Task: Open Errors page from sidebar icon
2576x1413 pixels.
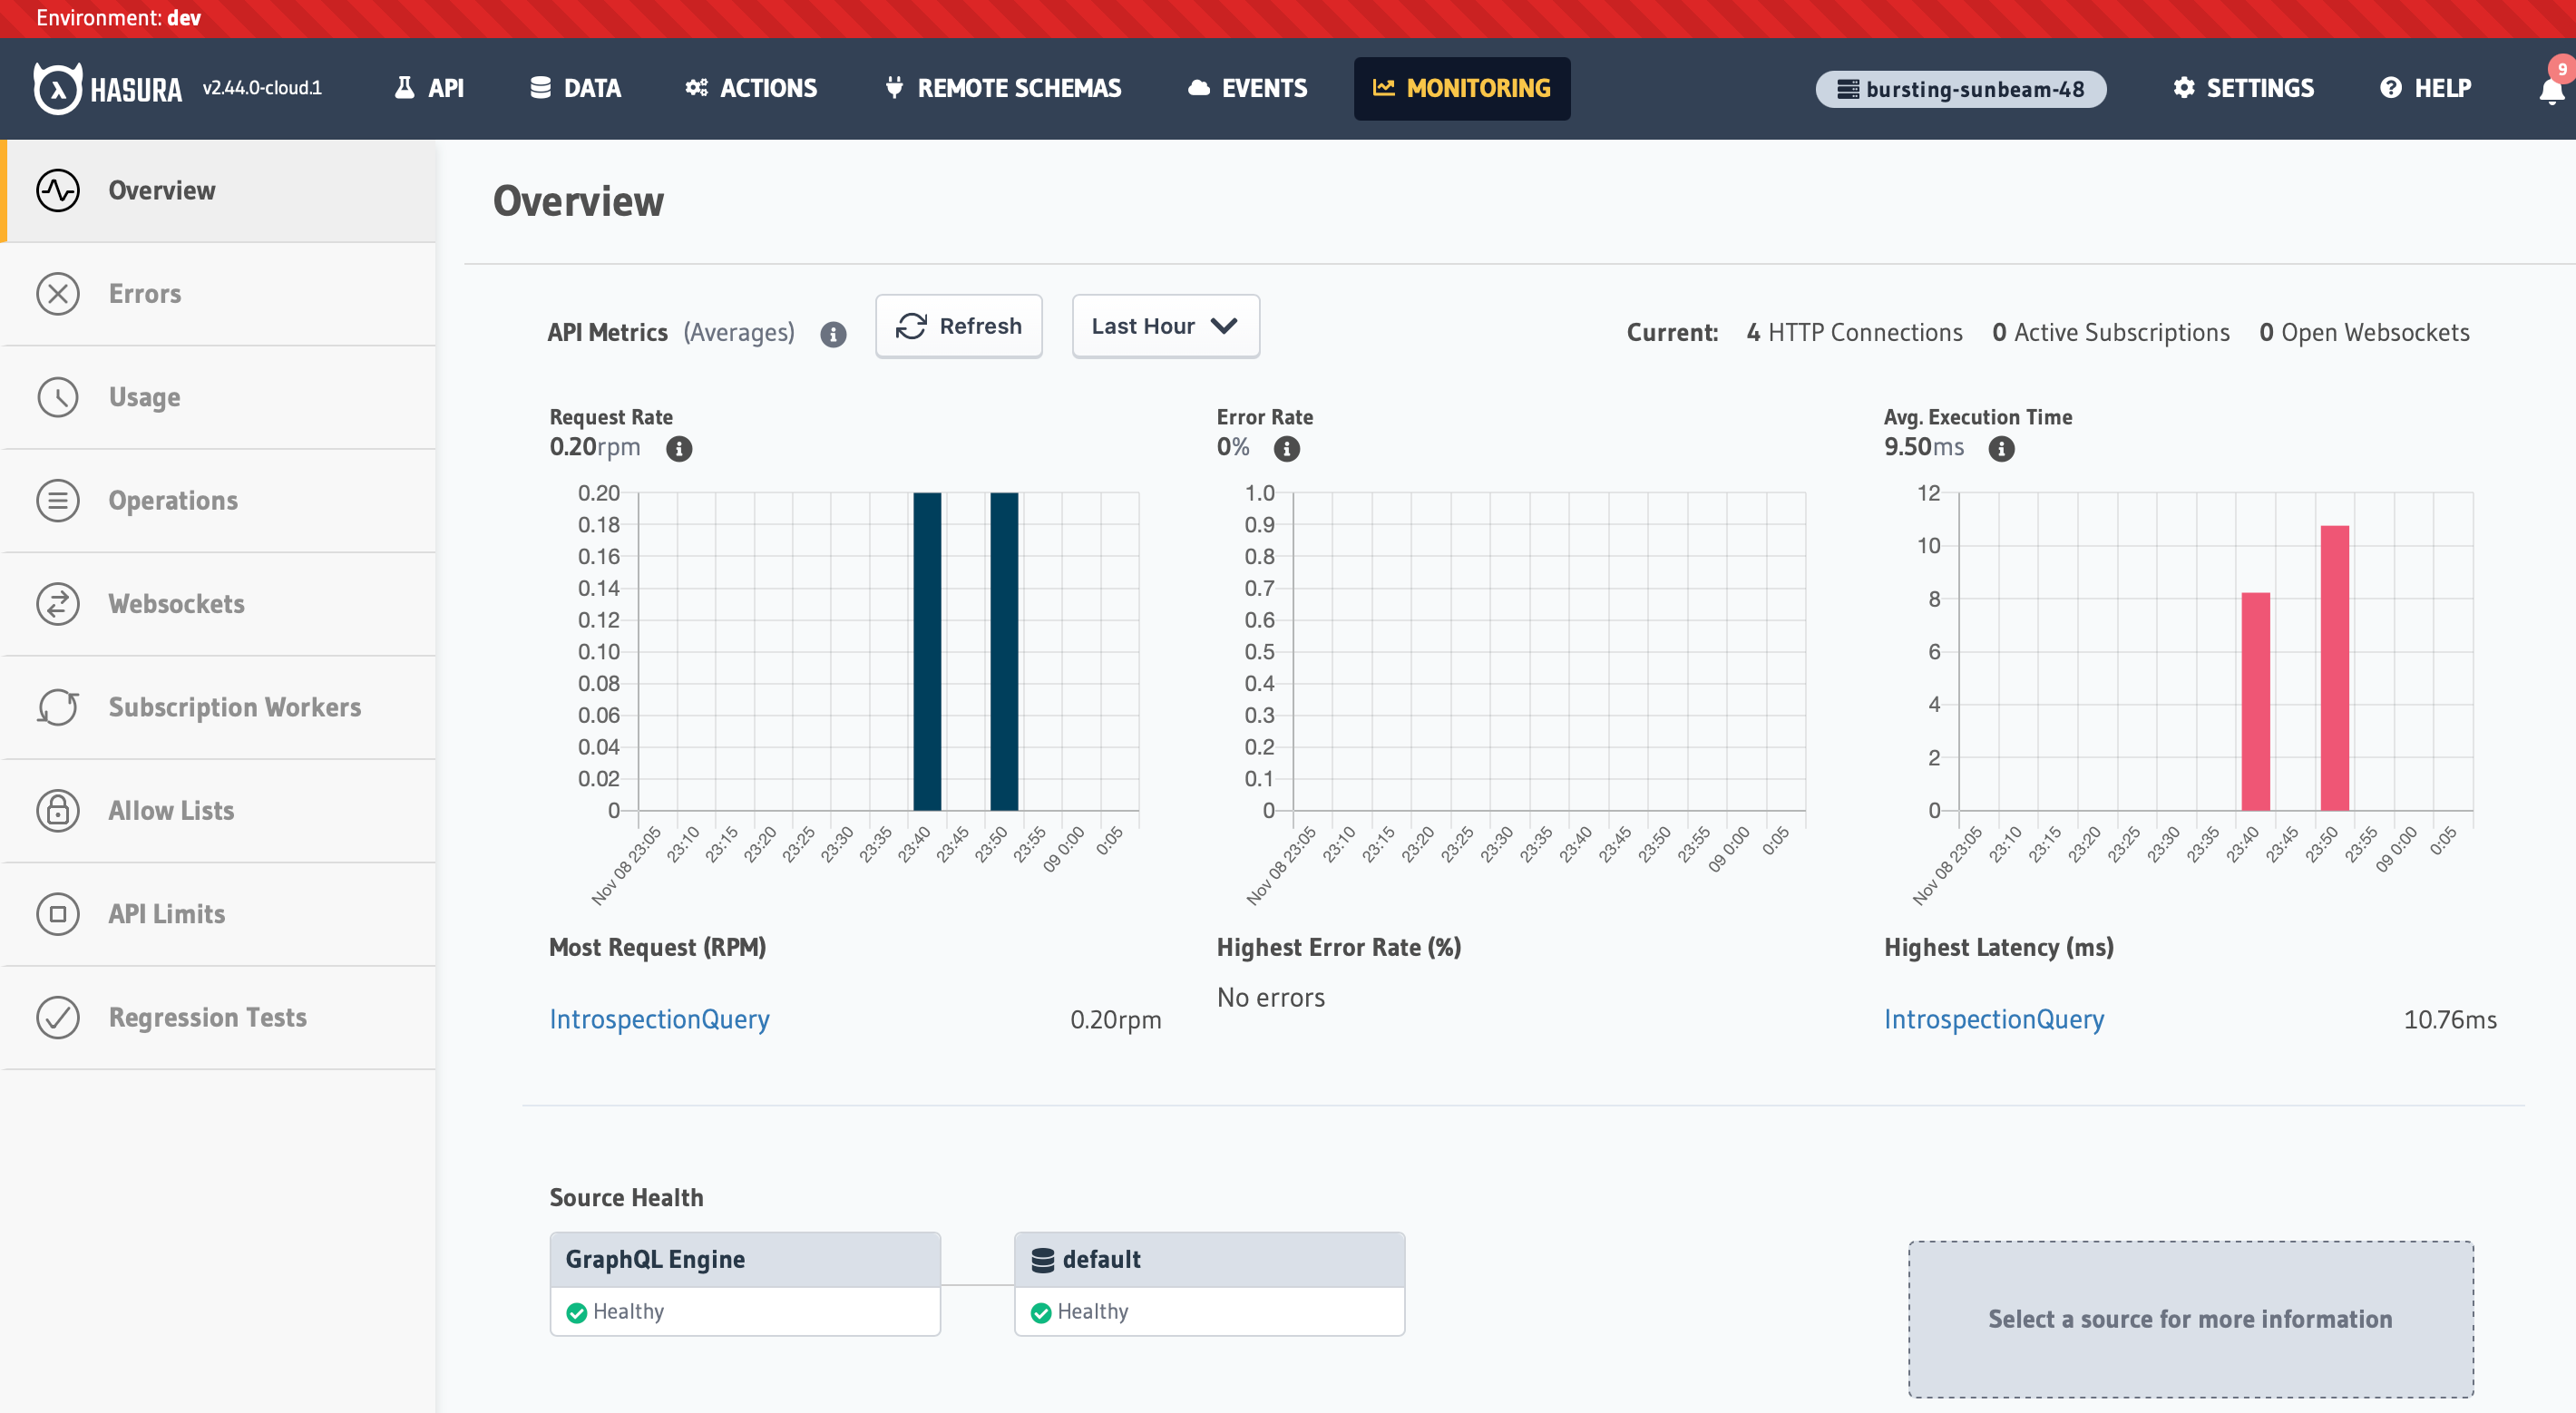Action: (58, 294)
